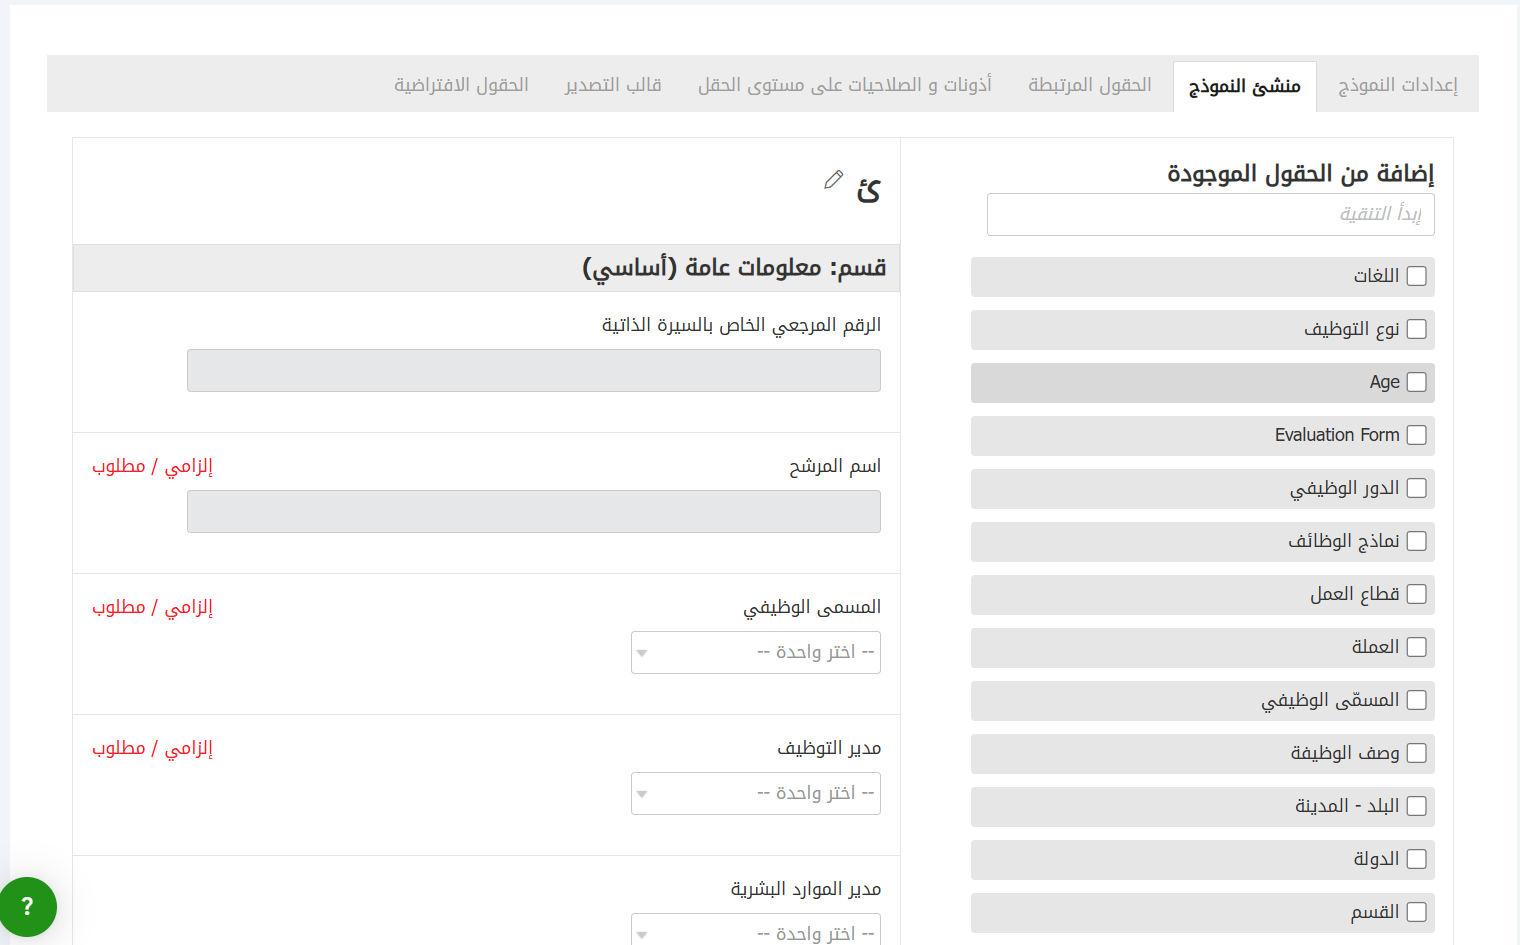Enable the Evaluation Form checkbox

point(1416,435)
